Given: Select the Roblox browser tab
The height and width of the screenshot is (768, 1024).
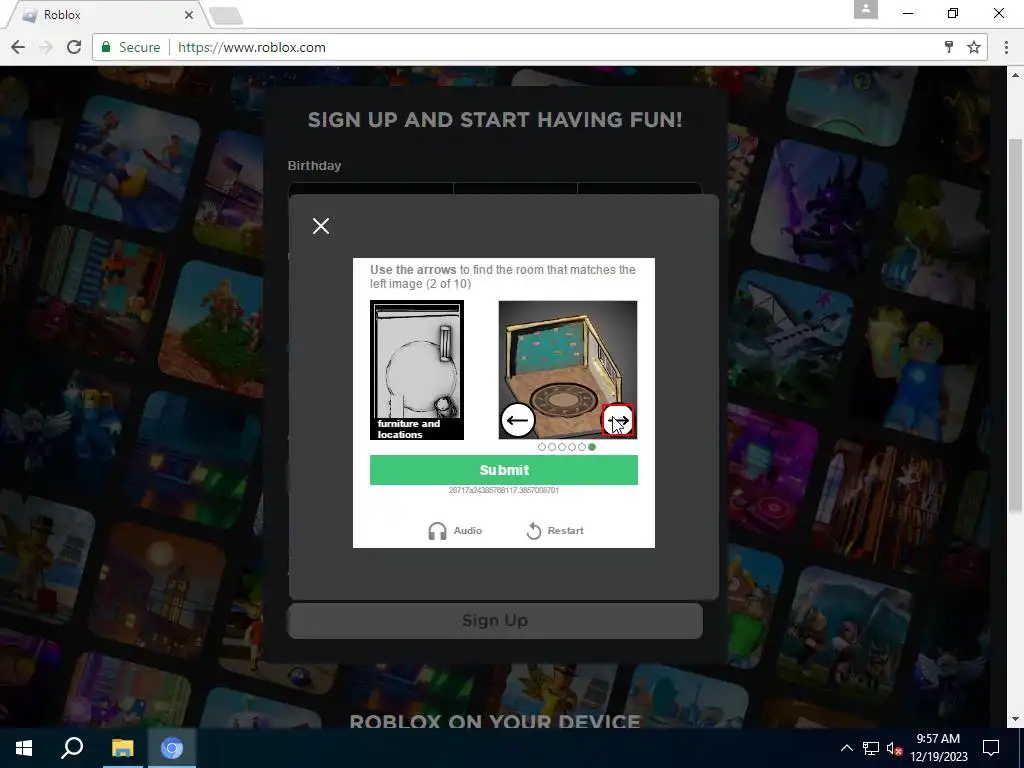Looking at the screenshot, I should pos(108,14).
